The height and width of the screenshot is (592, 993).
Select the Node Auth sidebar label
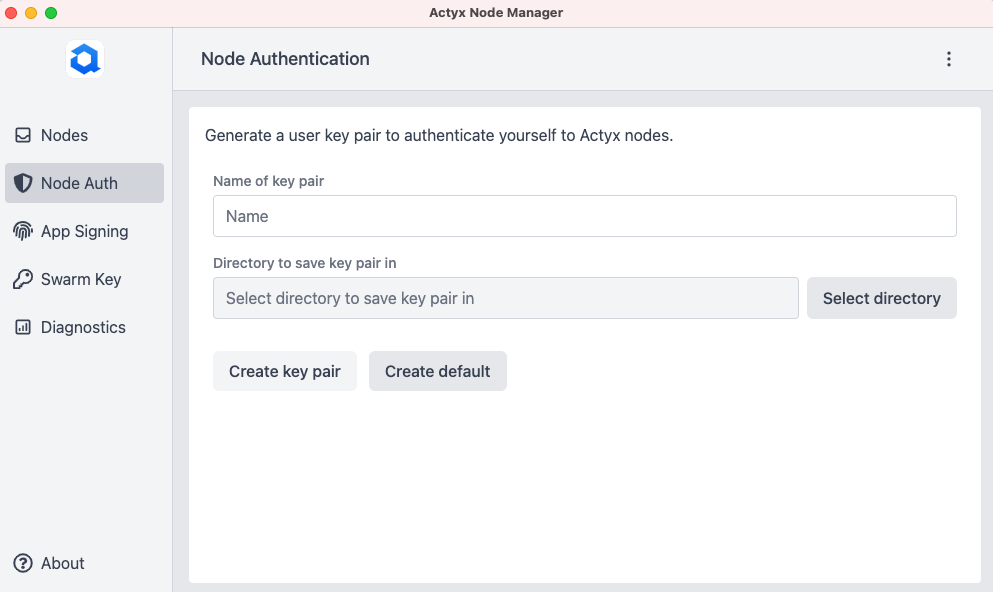(x=79, y=183)
